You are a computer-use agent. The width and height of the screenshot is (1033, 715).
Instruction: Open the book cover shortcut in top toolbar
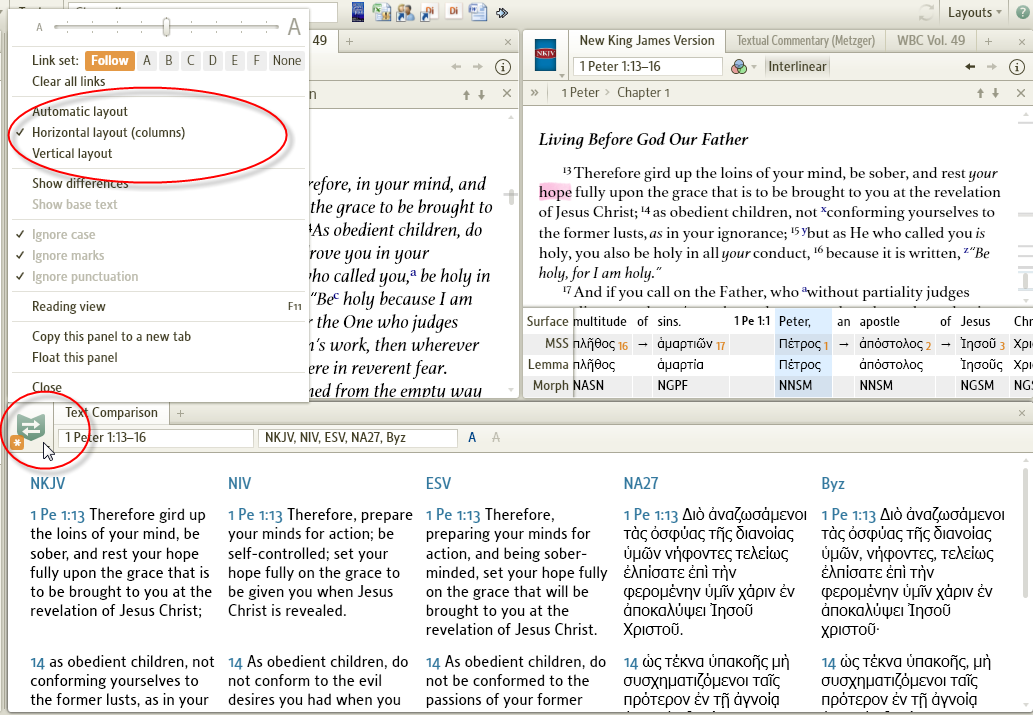tap(358, 12)
